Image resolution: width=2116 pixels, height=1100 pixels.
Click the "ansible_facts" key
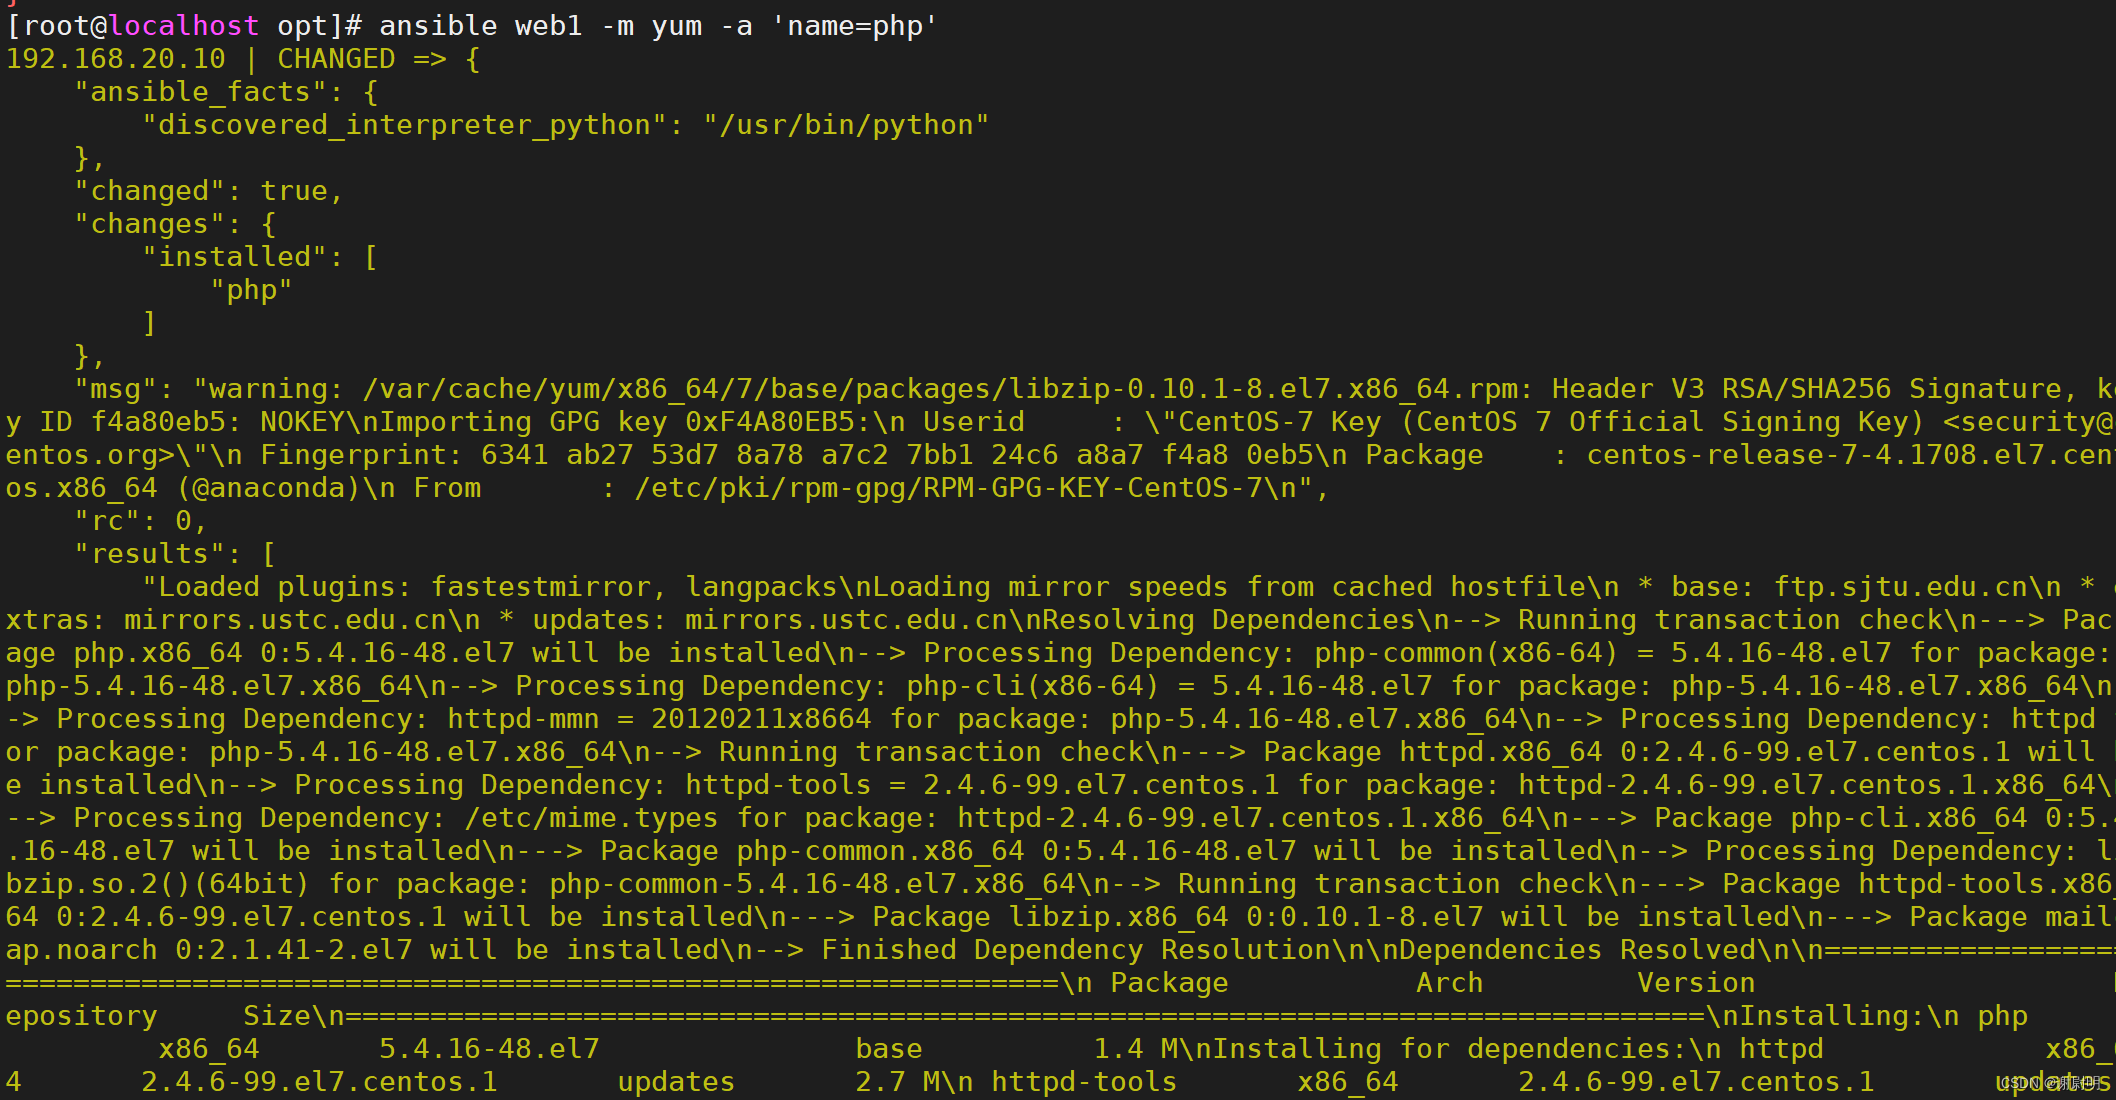[201, 92]
